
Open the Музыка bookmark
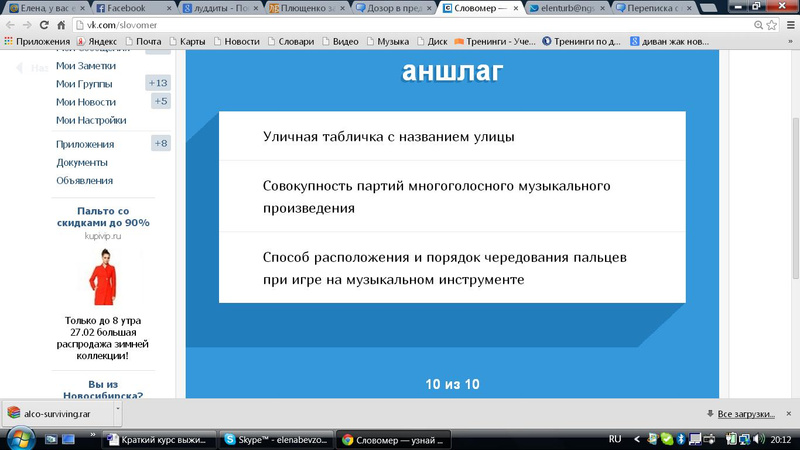pyautogui.click(x=388, y=41)
